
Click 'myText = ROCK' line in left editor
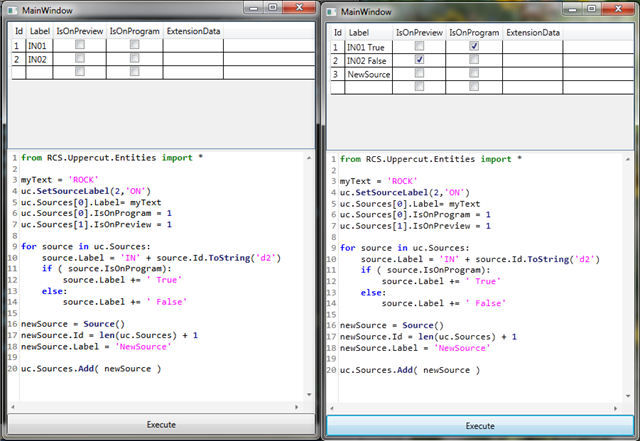click(x=60, y=180)
